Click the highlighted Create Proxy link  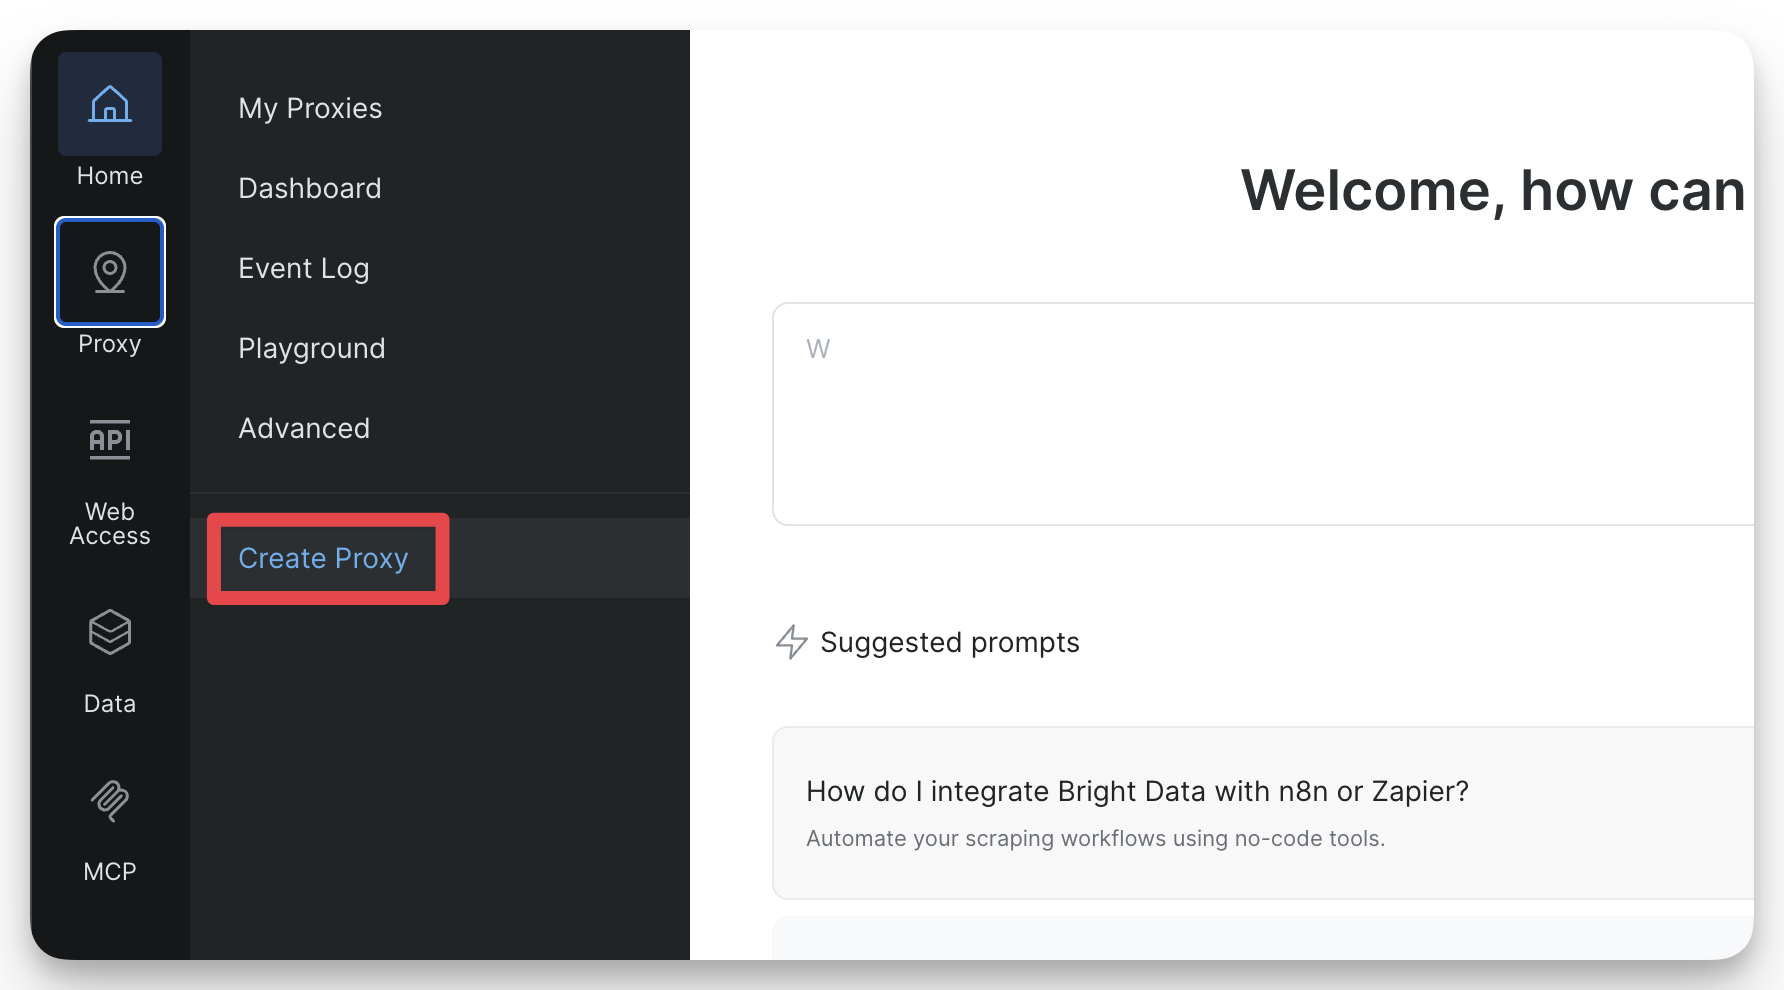[x=322, y=558]
